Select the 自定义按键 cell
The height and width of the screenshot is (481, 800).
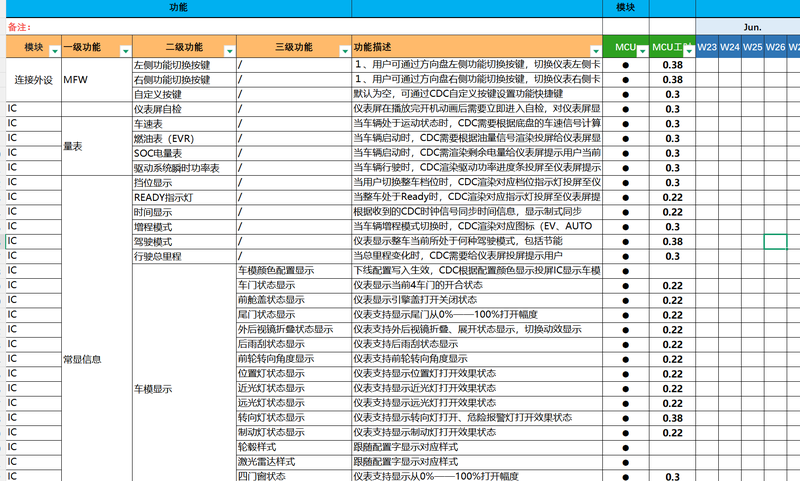184,94
